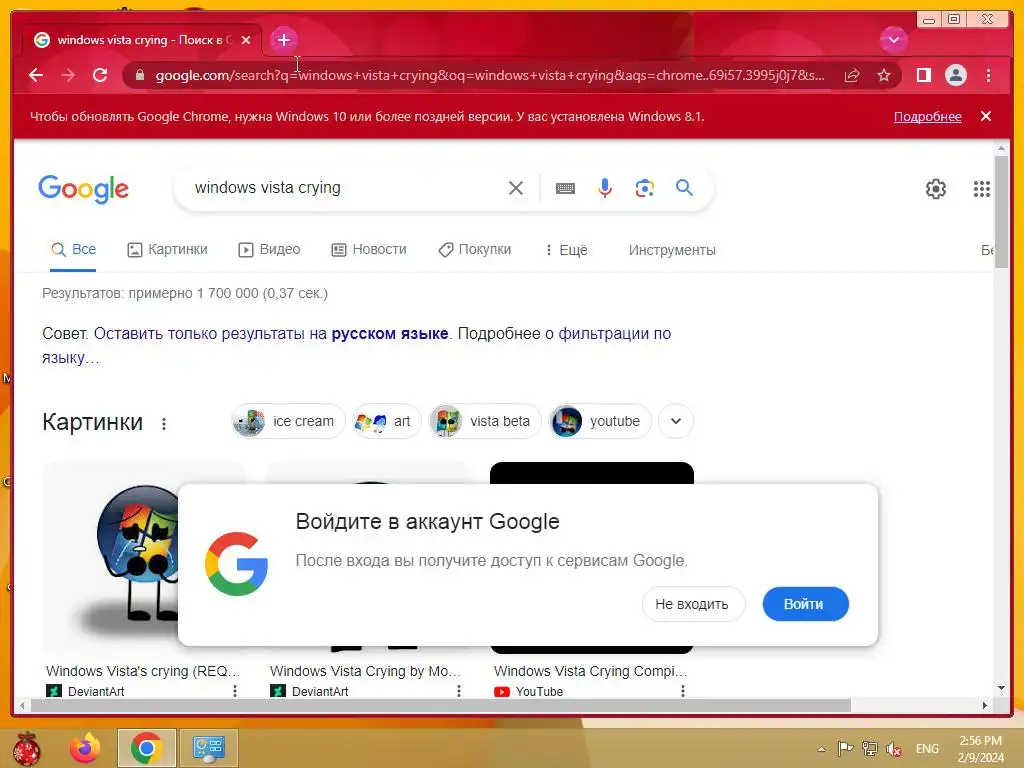1024x768 pixels.
Task: Open the Google apps grid
Action: click(982, 189)
